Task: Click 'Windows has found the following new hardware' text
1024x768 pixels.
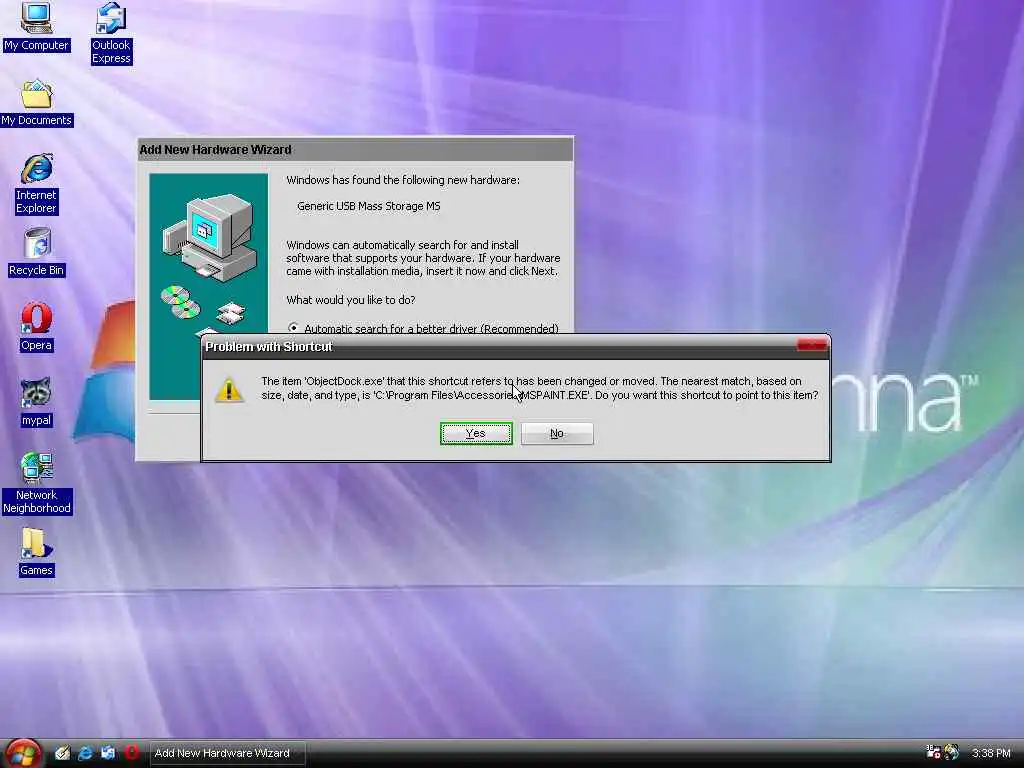Action: (x=403, y=180)
